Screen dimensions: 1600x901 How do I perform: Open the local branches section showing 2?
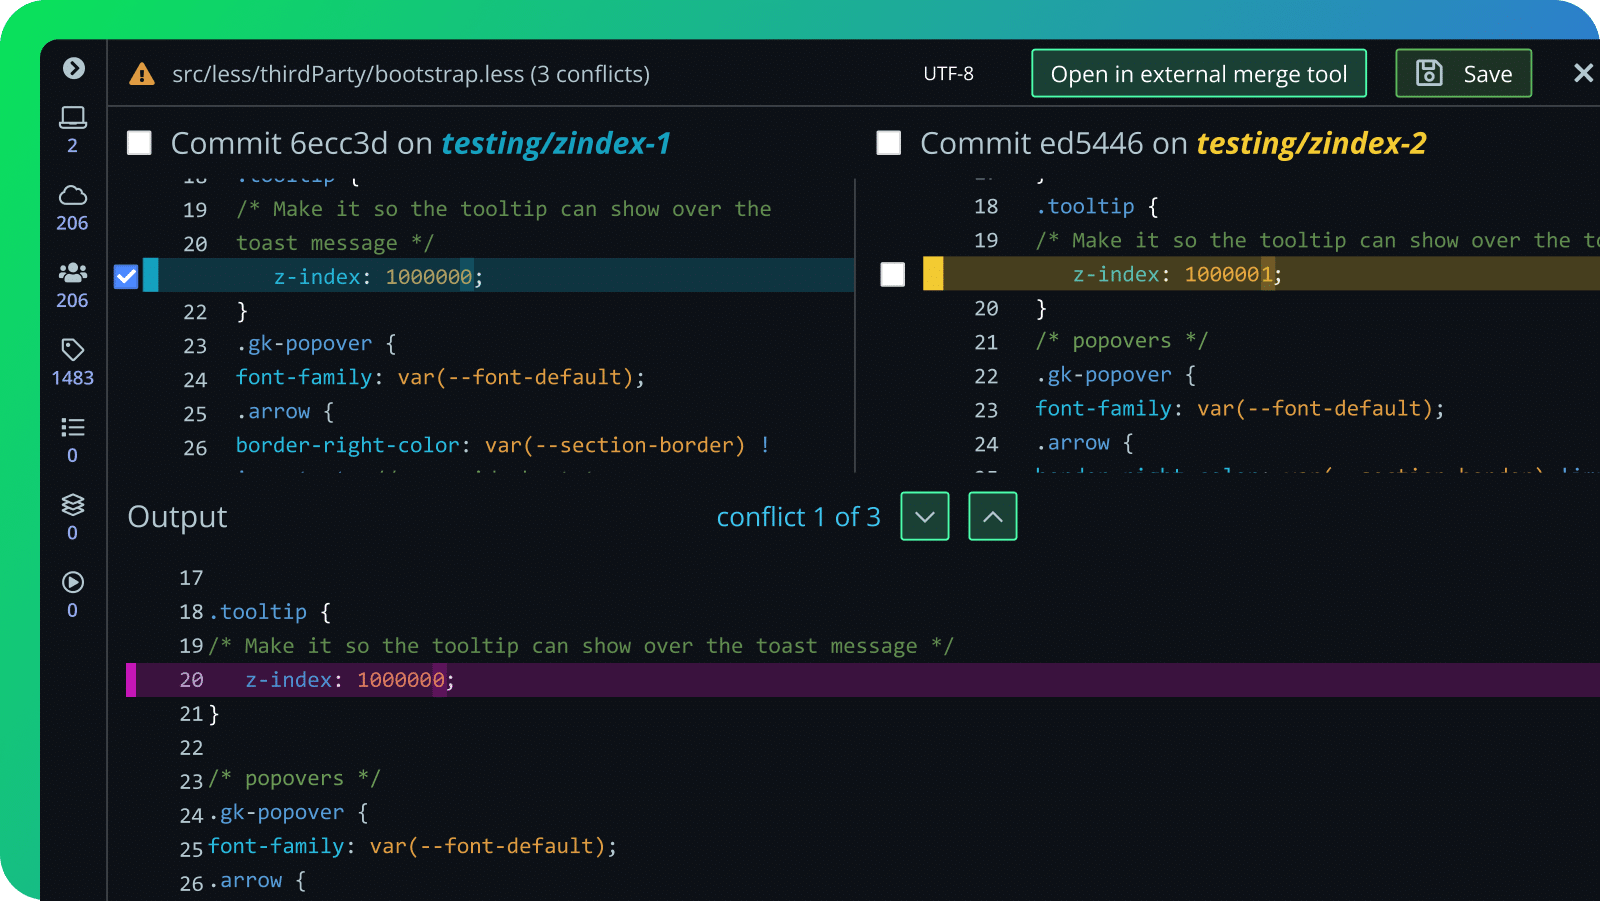coord(72,118)
